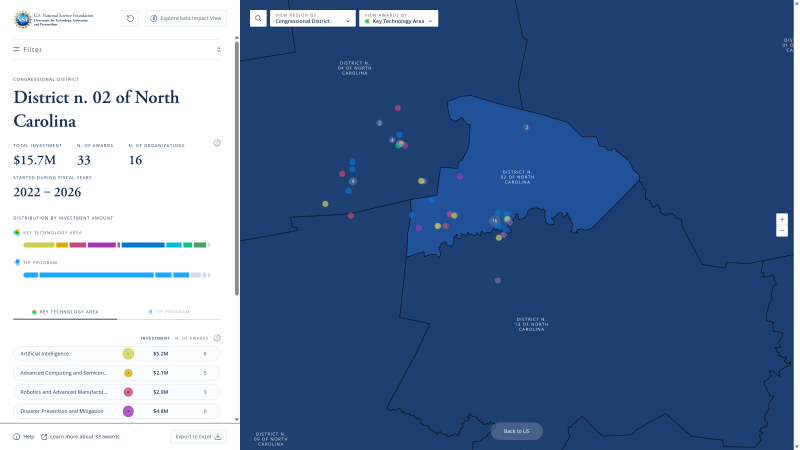Select the Key Technology Area tab
The width and height of the screenshot is (800, 450).
[x=65, y=312]
